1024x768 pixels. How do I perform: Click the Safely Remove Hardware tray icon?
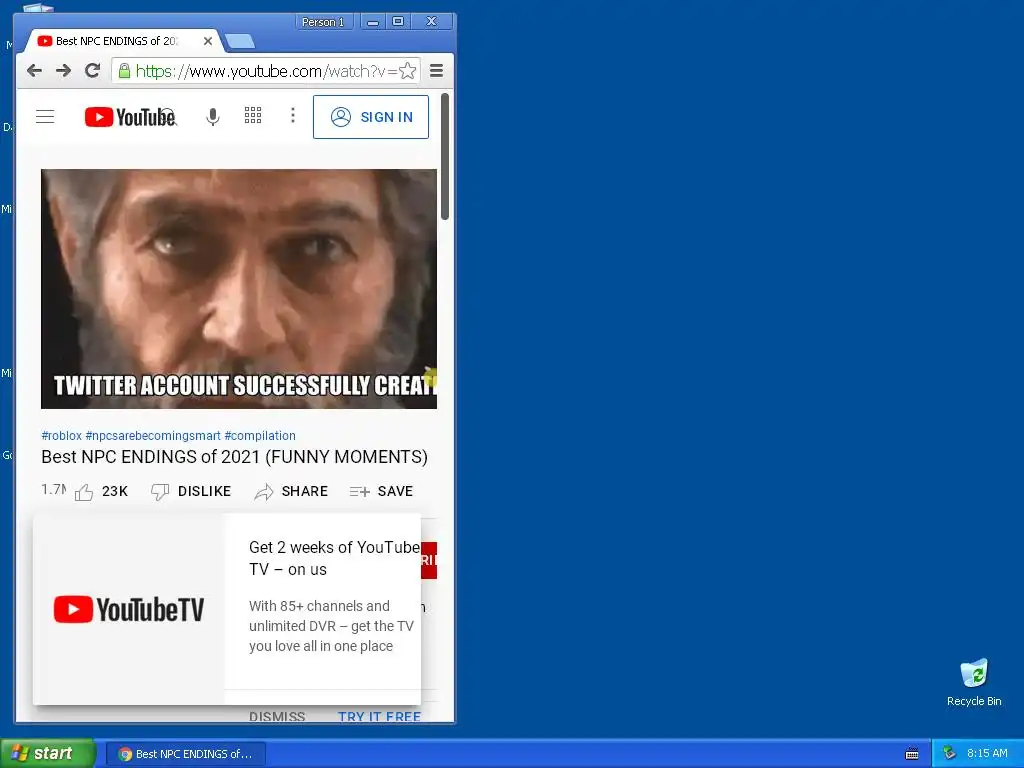(x=950, y=753)
